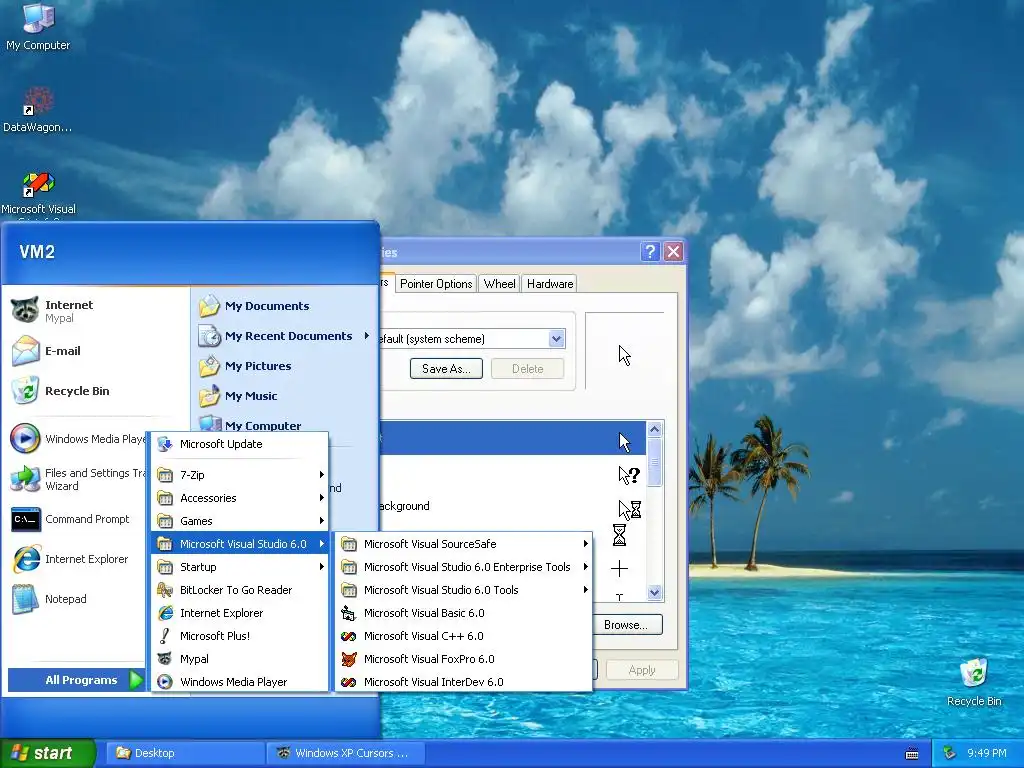This screenshot has width=1024, height=768.
Task: Launch BitLocker To Go Reader
Action: [x=240, y=590]
